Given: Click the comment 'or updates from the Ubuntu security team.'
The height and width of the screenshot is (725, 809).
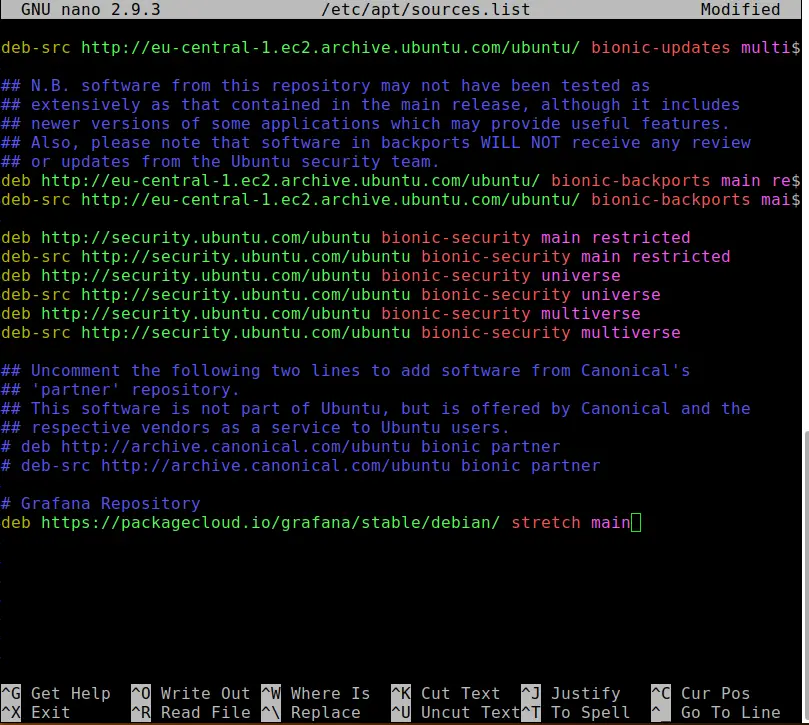Looking at the screenshot, I should coord(220,162).
